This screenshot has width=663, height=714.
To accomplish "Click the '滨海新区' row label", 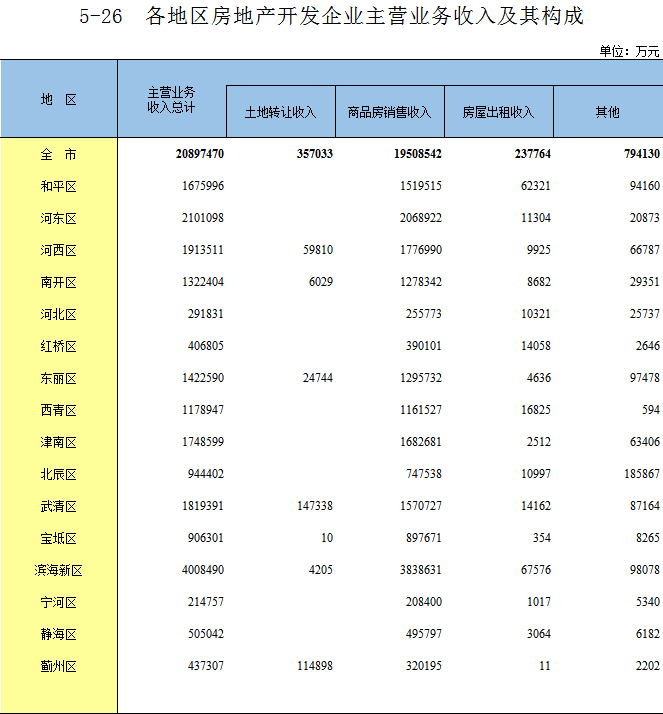I will point(58,570).
